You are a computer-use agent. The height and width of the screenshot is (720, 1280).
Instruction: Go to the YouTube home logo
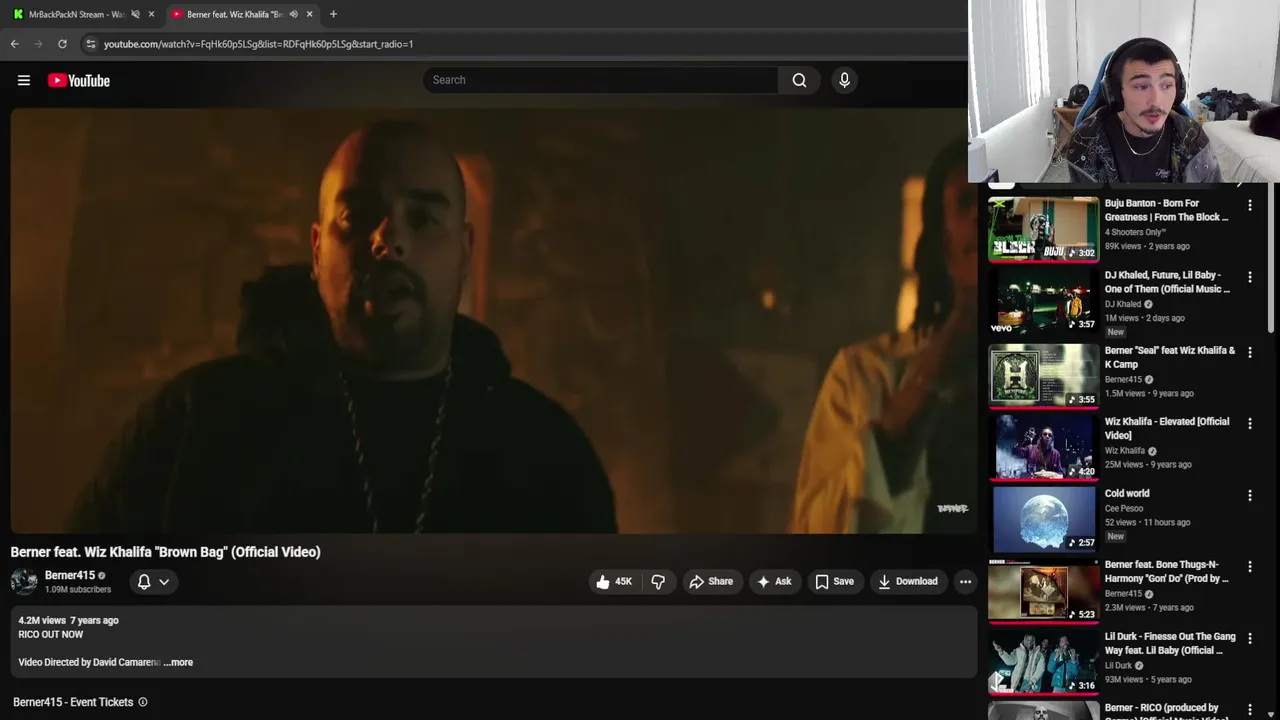click(x=79, y=80)
